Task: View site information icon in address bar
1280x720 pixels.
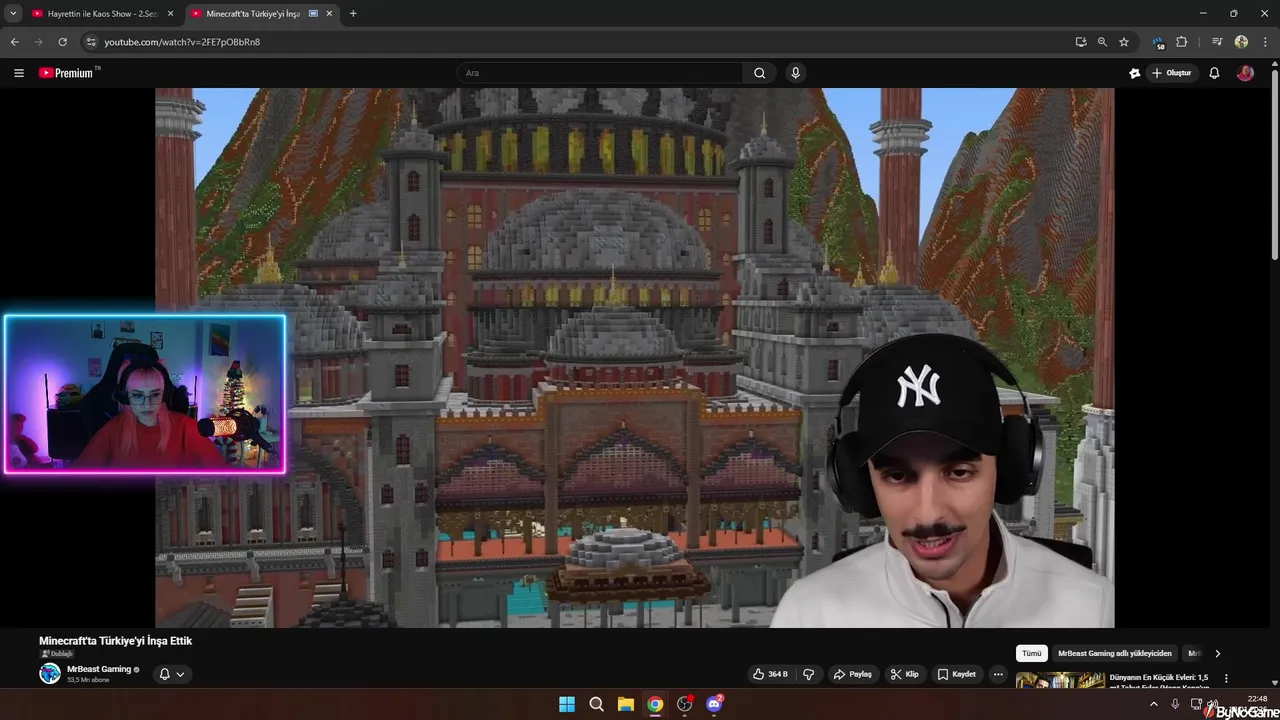Action: click(91, 42)
